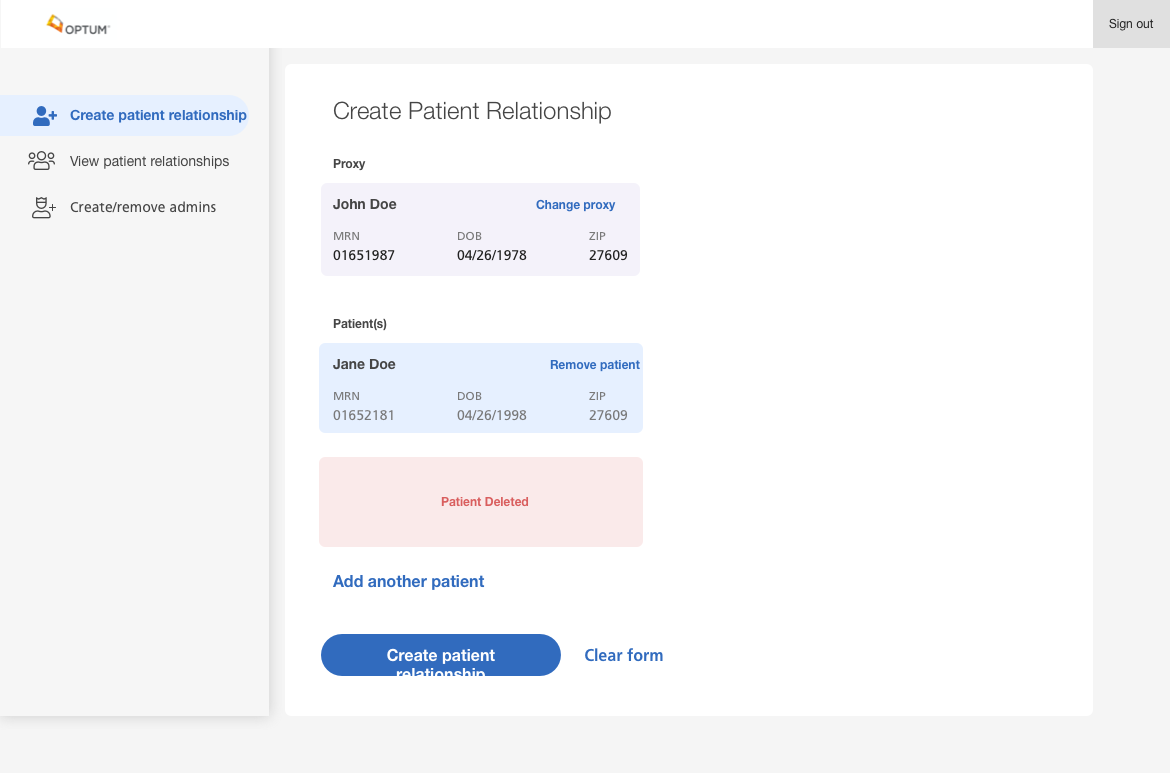1170x773 pixels.
Task: Click the red Patient Deleted banner
Action: point(481,502)
